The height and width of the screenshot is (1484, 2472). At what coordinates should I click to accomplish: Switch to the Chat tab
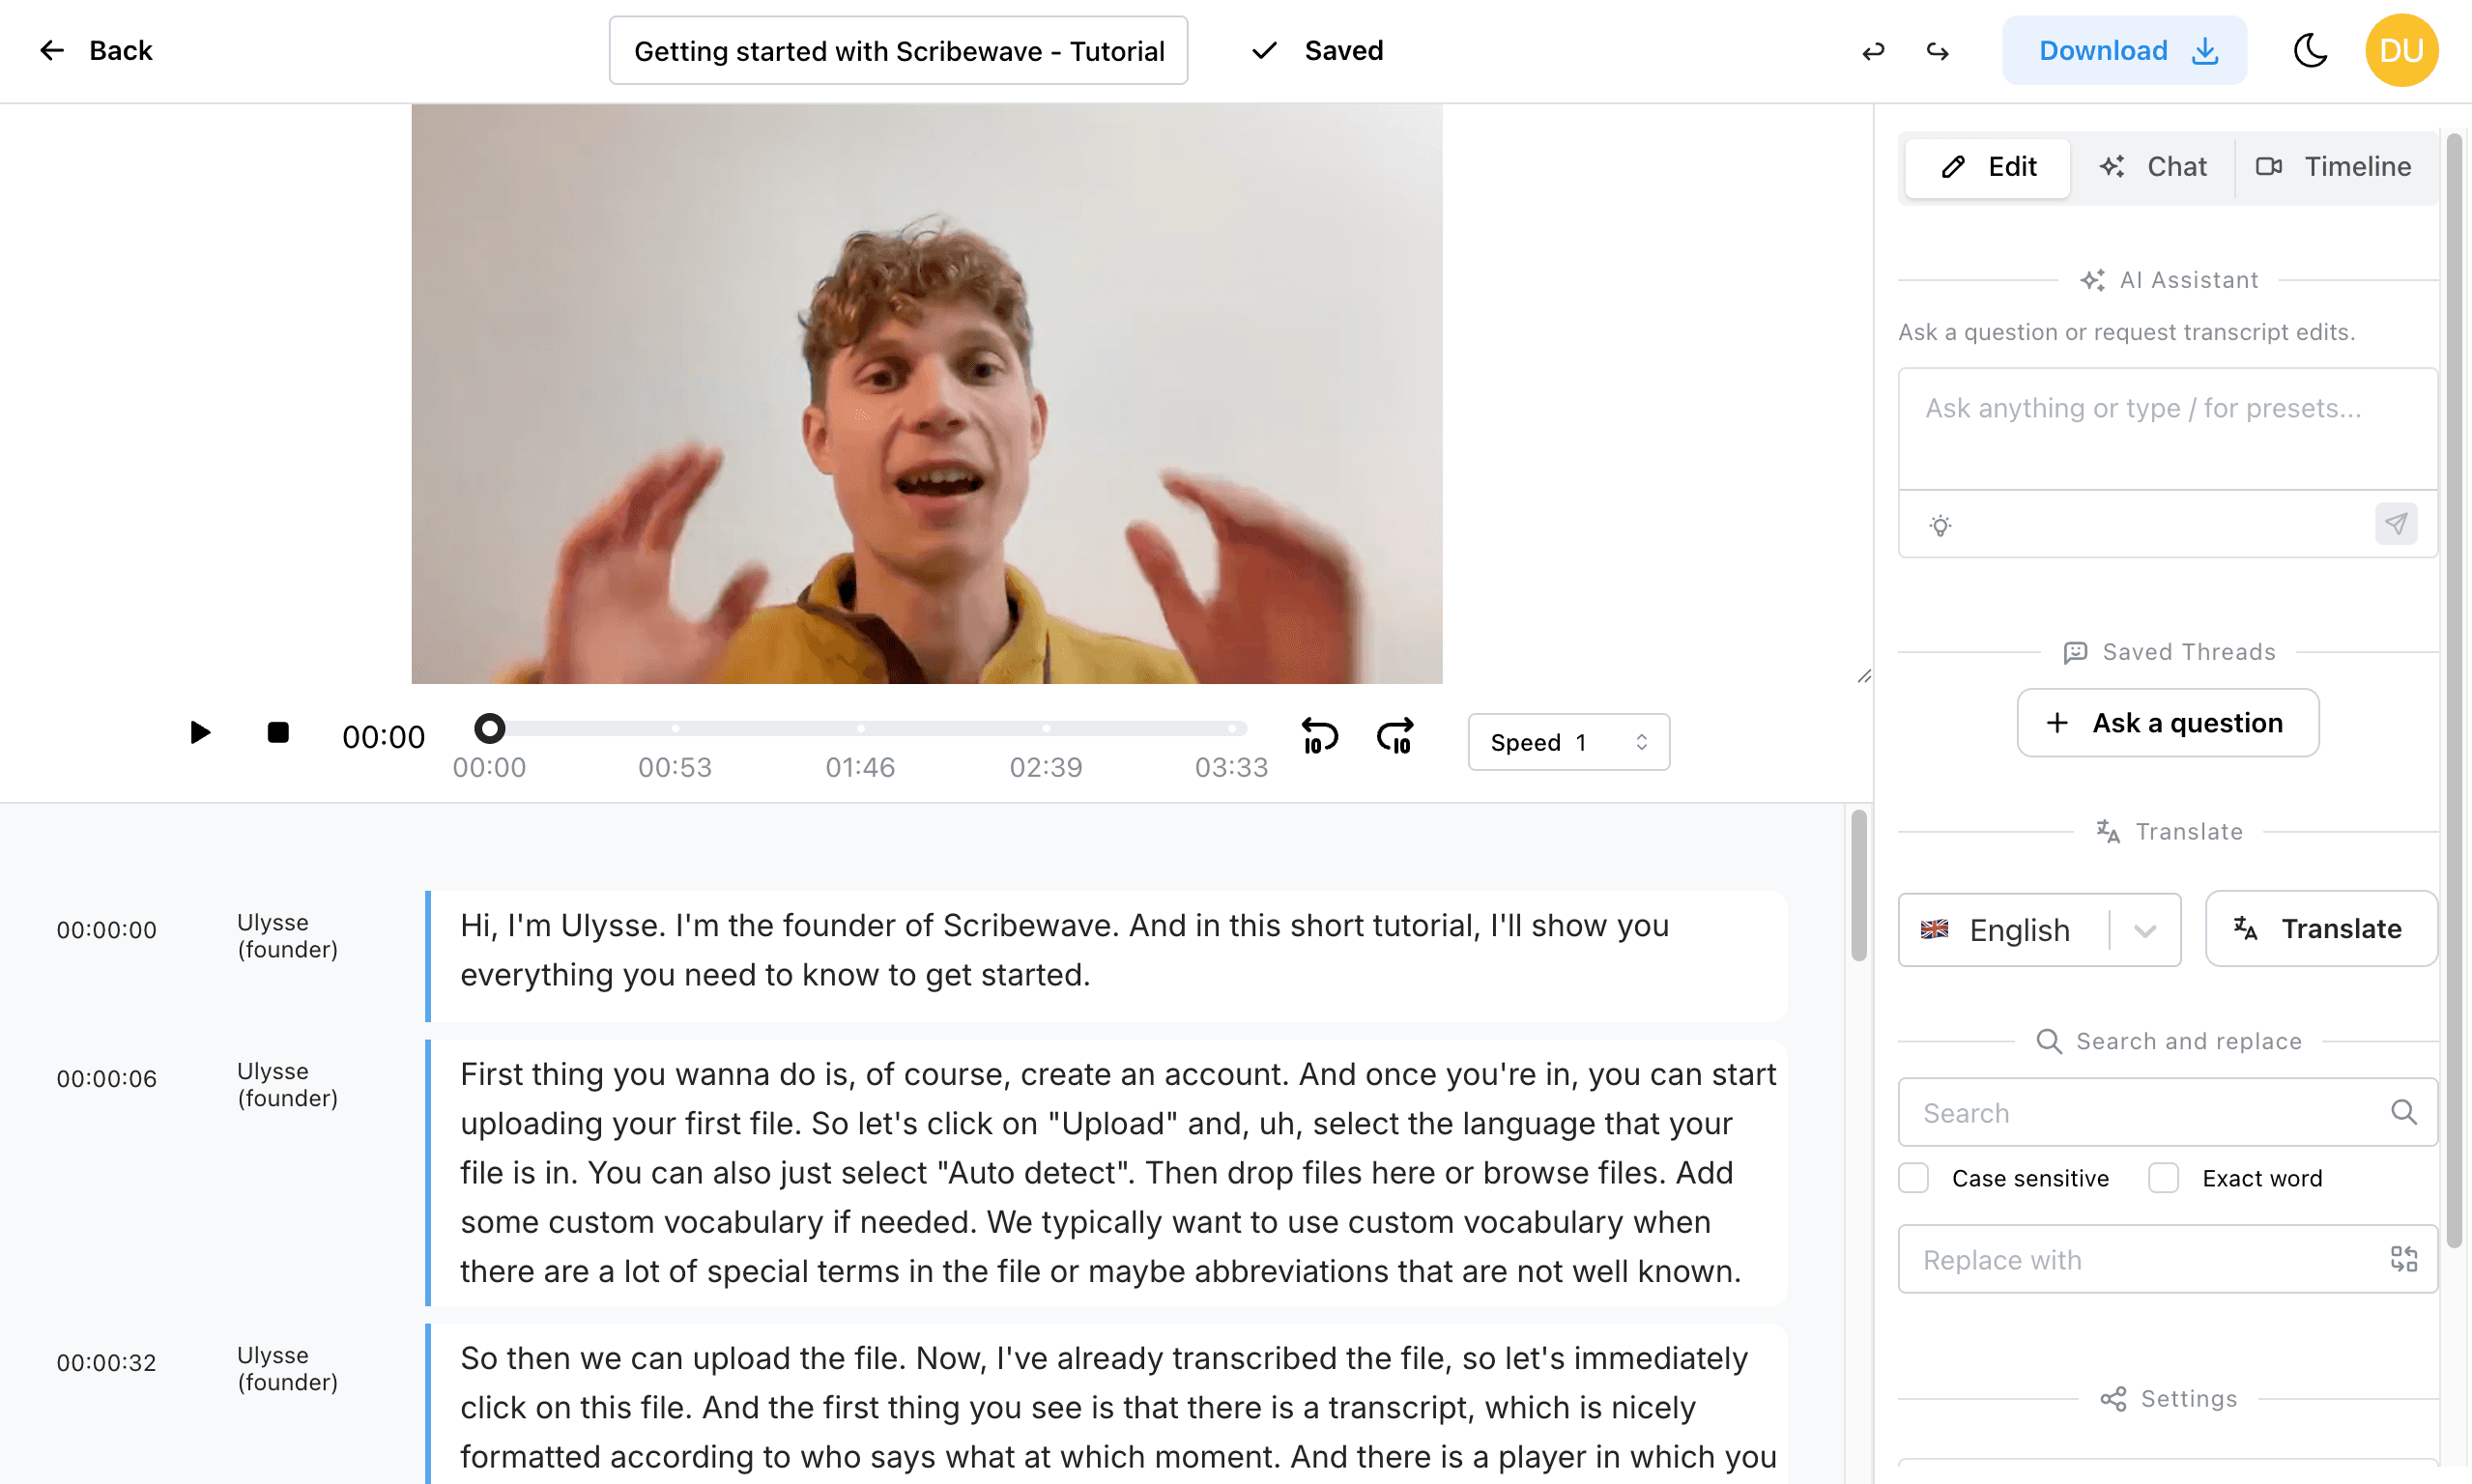click(2153, 166)
